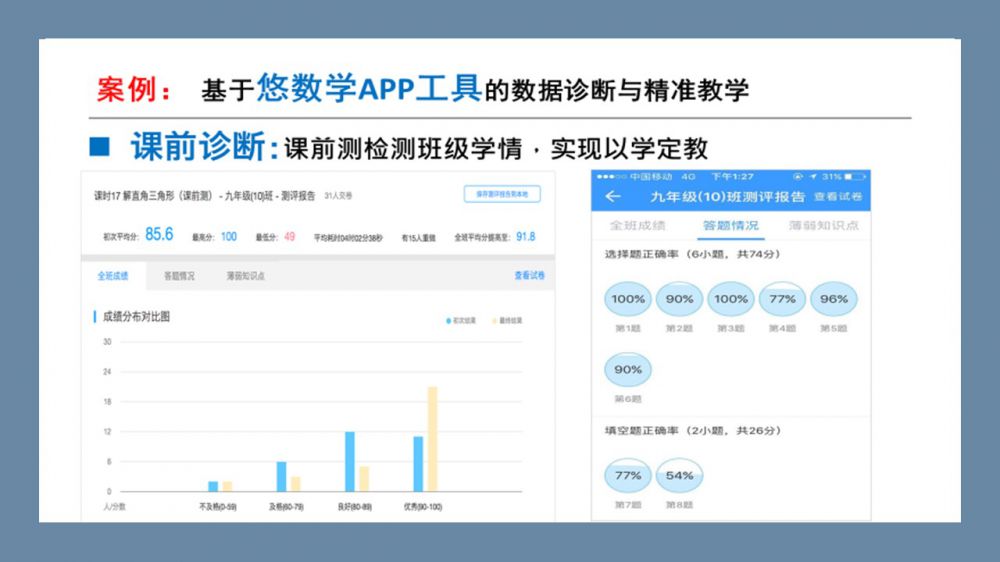
Task: Tap the 54% bubble for question 8
Action: click(679, 476)
